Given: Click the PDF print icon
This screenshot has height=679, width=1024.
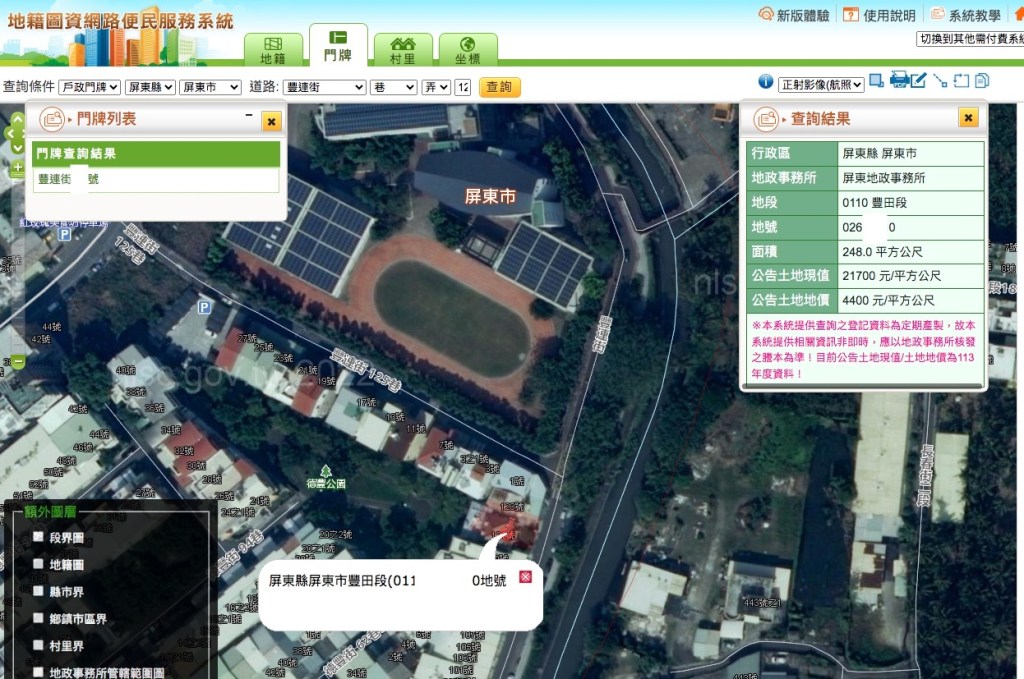Looking at the screenshot, I should click(899, 80).
